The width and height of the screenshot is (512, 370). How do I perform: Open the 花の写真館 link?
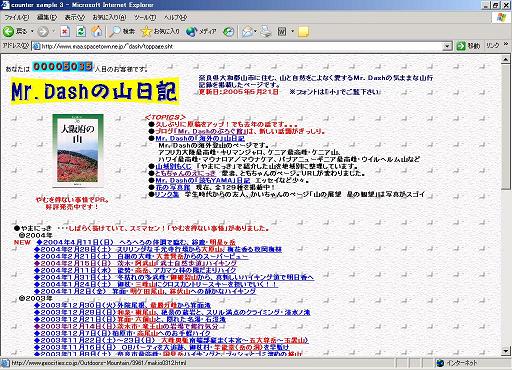[173, 187]
